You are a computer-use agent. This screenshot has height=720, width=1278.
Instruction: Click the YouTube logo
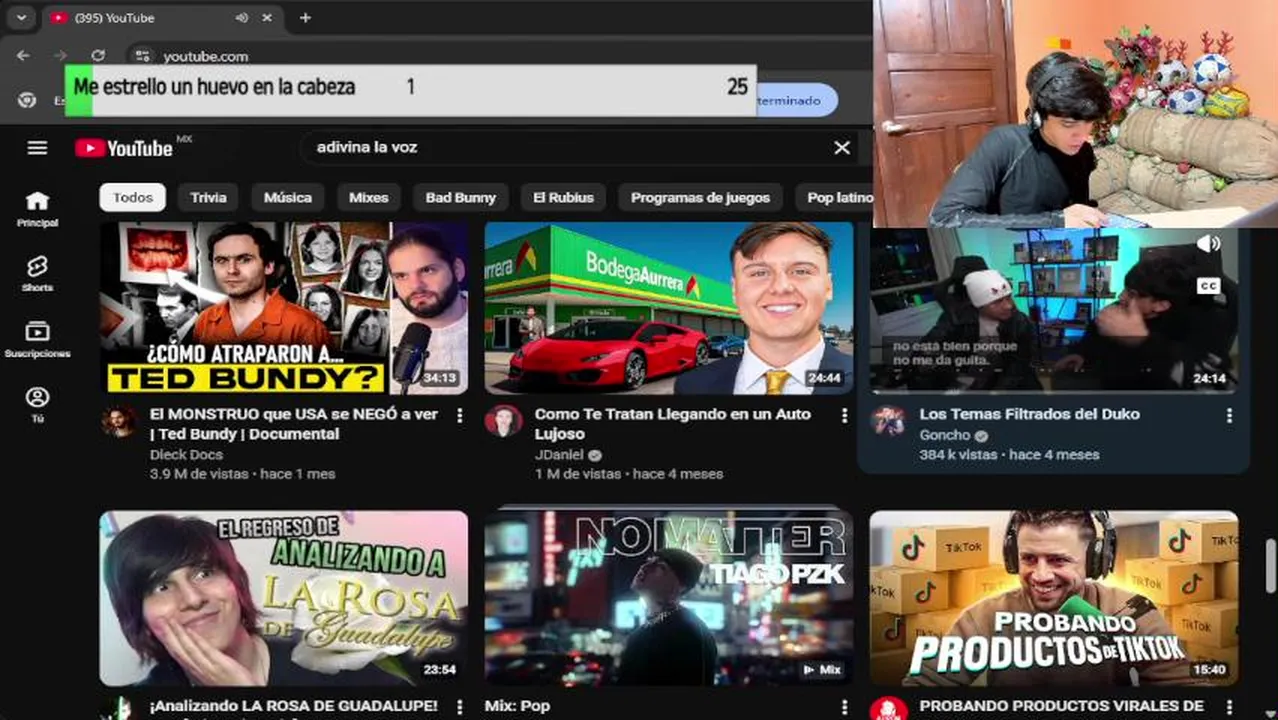[124, 148]
